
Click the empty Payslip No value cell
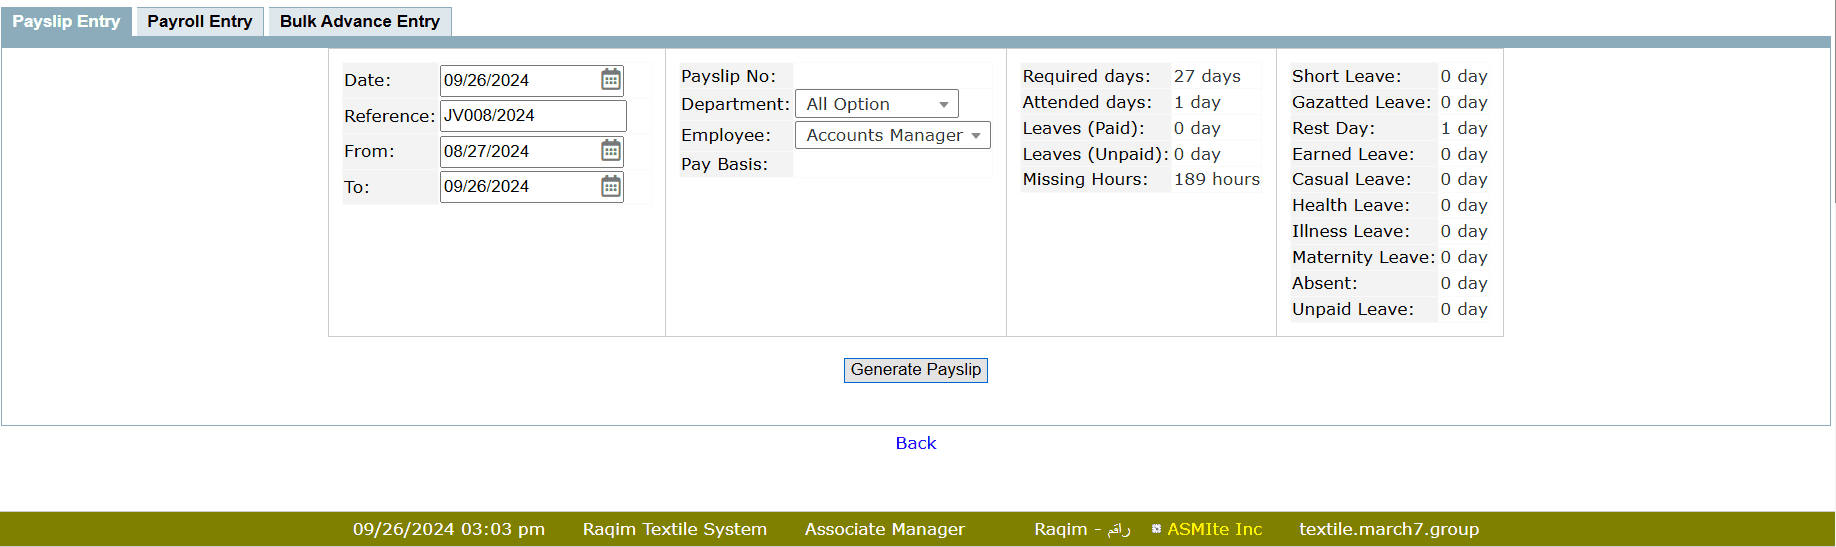coord(892,76)
